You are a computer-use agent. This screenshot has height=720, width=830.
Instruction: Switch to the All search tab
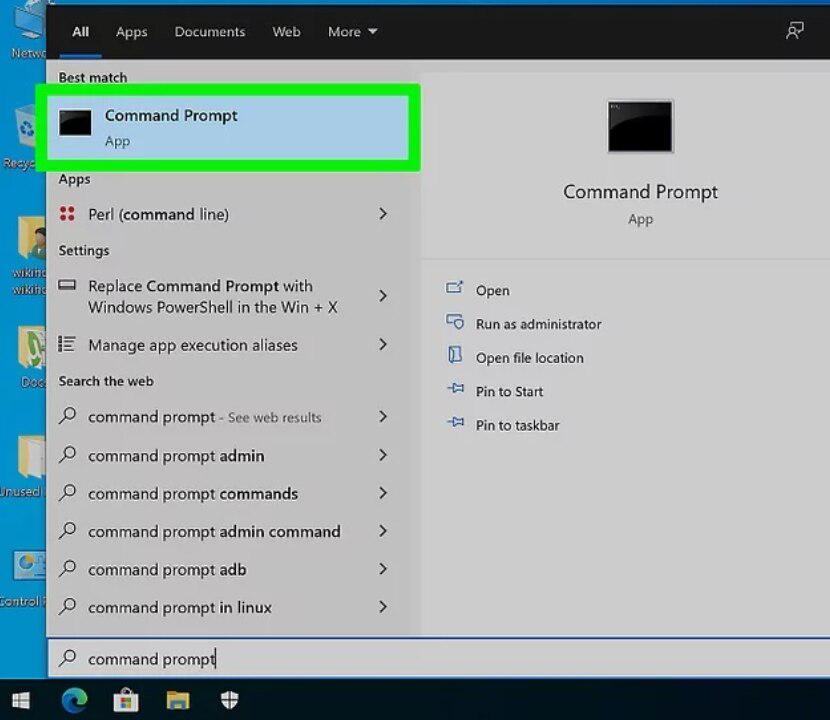tap(80, 32)
